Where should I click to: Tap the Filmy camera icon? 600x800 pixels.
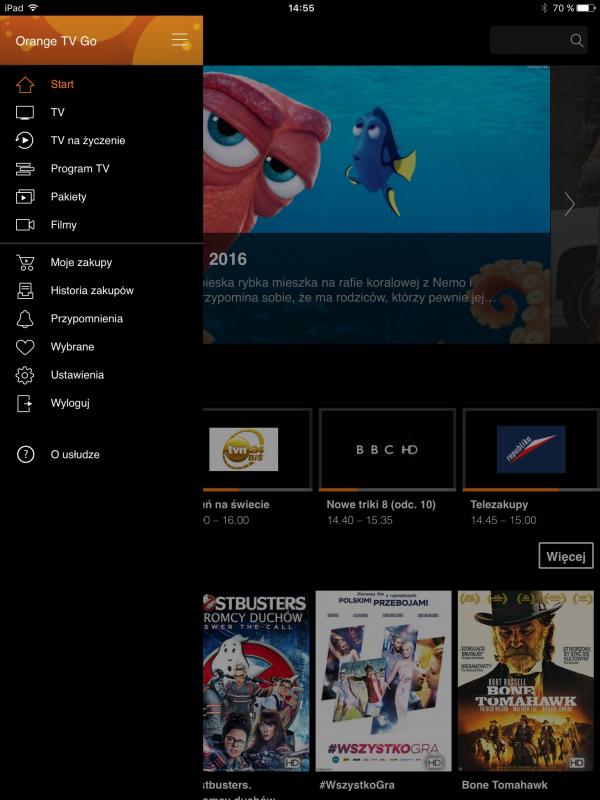pyautogui.click(x=25, y=224)
